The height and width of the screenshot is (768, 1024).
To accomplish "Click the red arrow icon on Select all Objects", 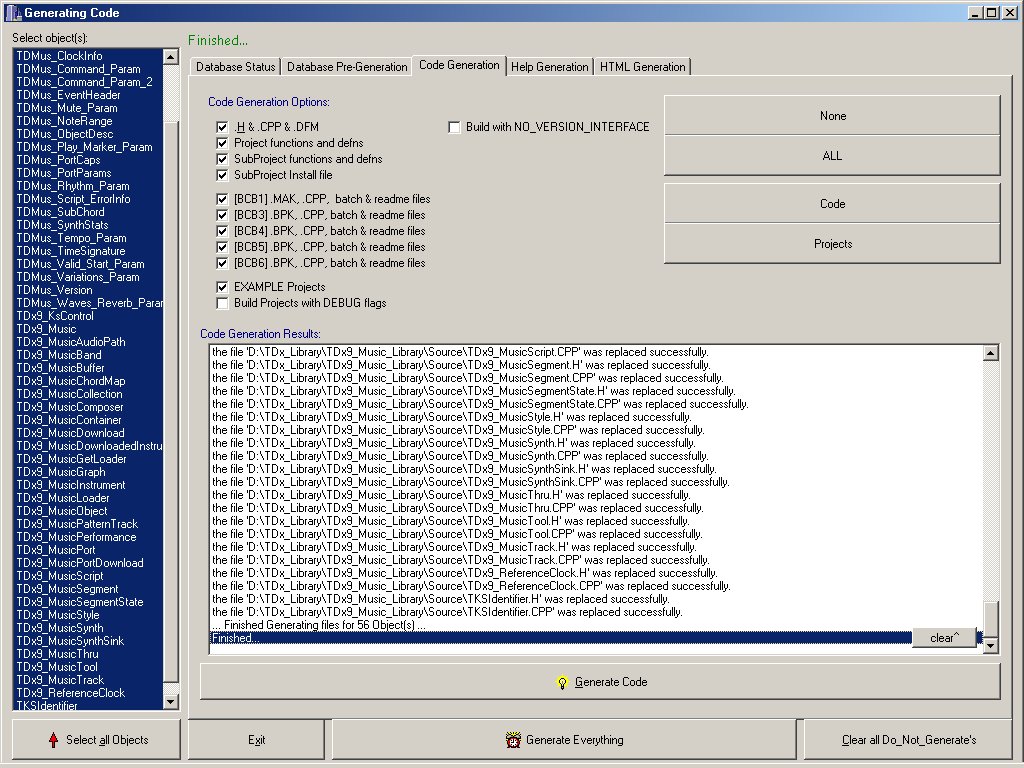I will point(53,740).
